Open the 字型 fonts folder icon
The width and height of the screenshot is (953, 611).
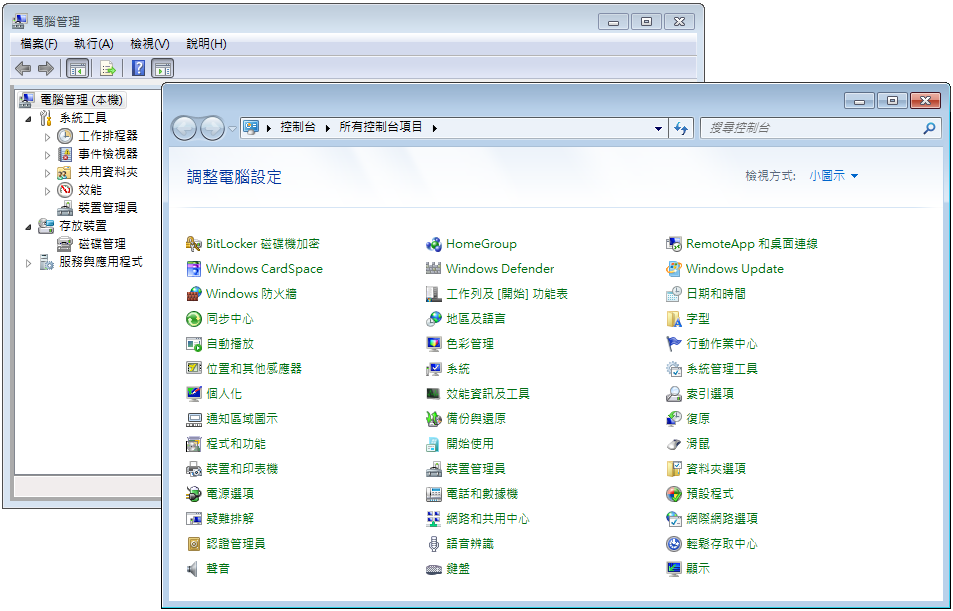[673, 319]
